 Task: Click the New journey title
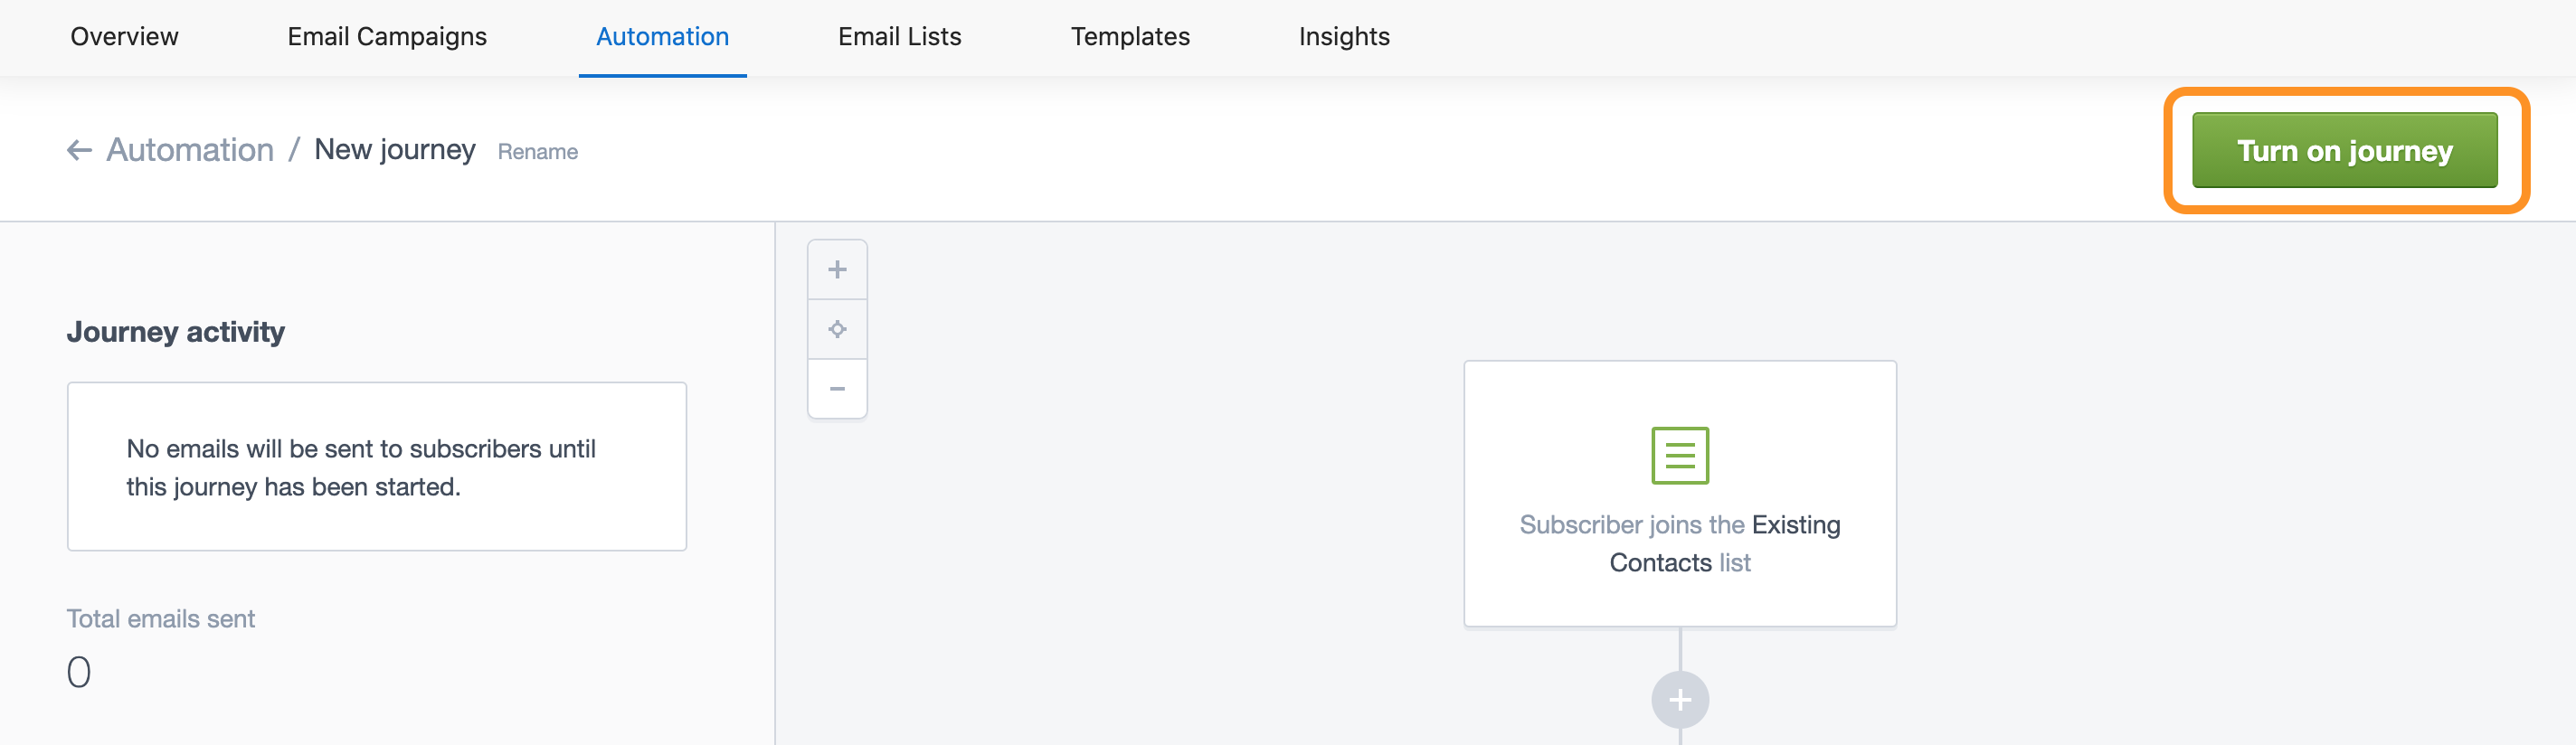click(x=395, y=149)
